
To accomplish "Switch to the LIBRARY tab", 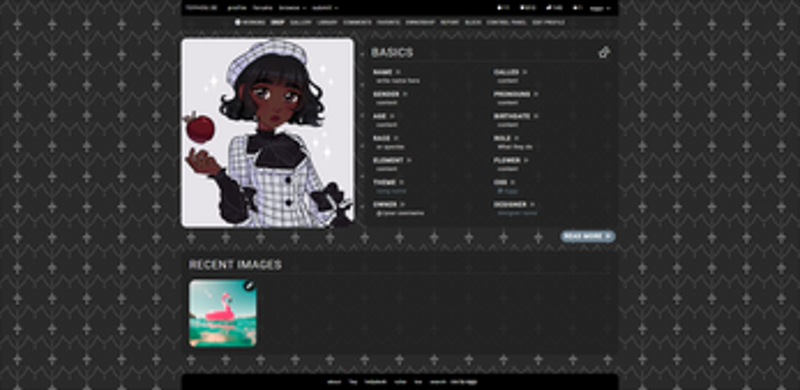I will click(x=327, y=22).
